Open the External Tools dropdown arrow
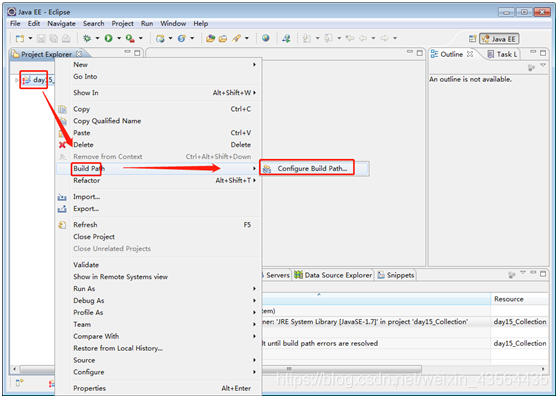This screenshot has width=558, height=398. tap(141, 38)
